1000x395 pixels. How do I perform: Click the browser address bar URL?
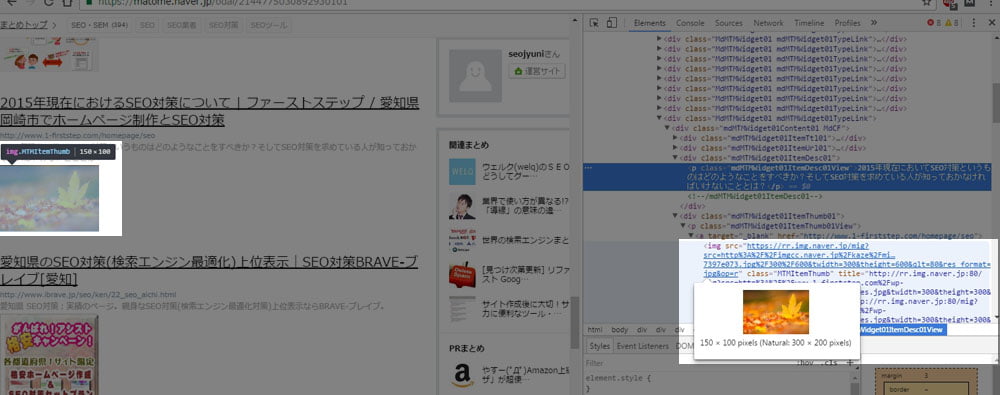(223, 3)
